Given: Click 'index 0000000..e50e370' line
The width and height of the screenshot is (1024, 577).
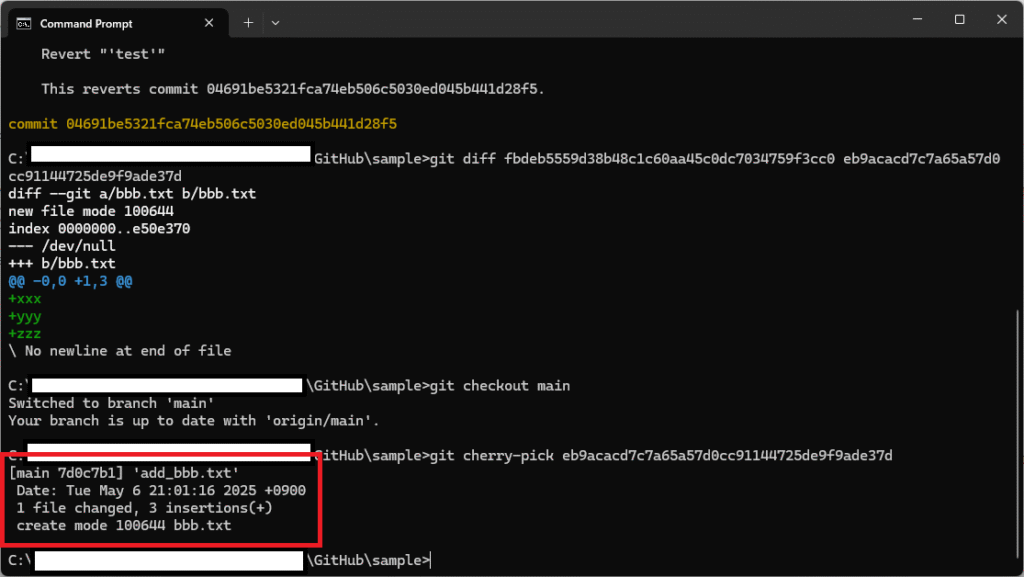Looking at the screenshot, I should [x=99, y=229].
